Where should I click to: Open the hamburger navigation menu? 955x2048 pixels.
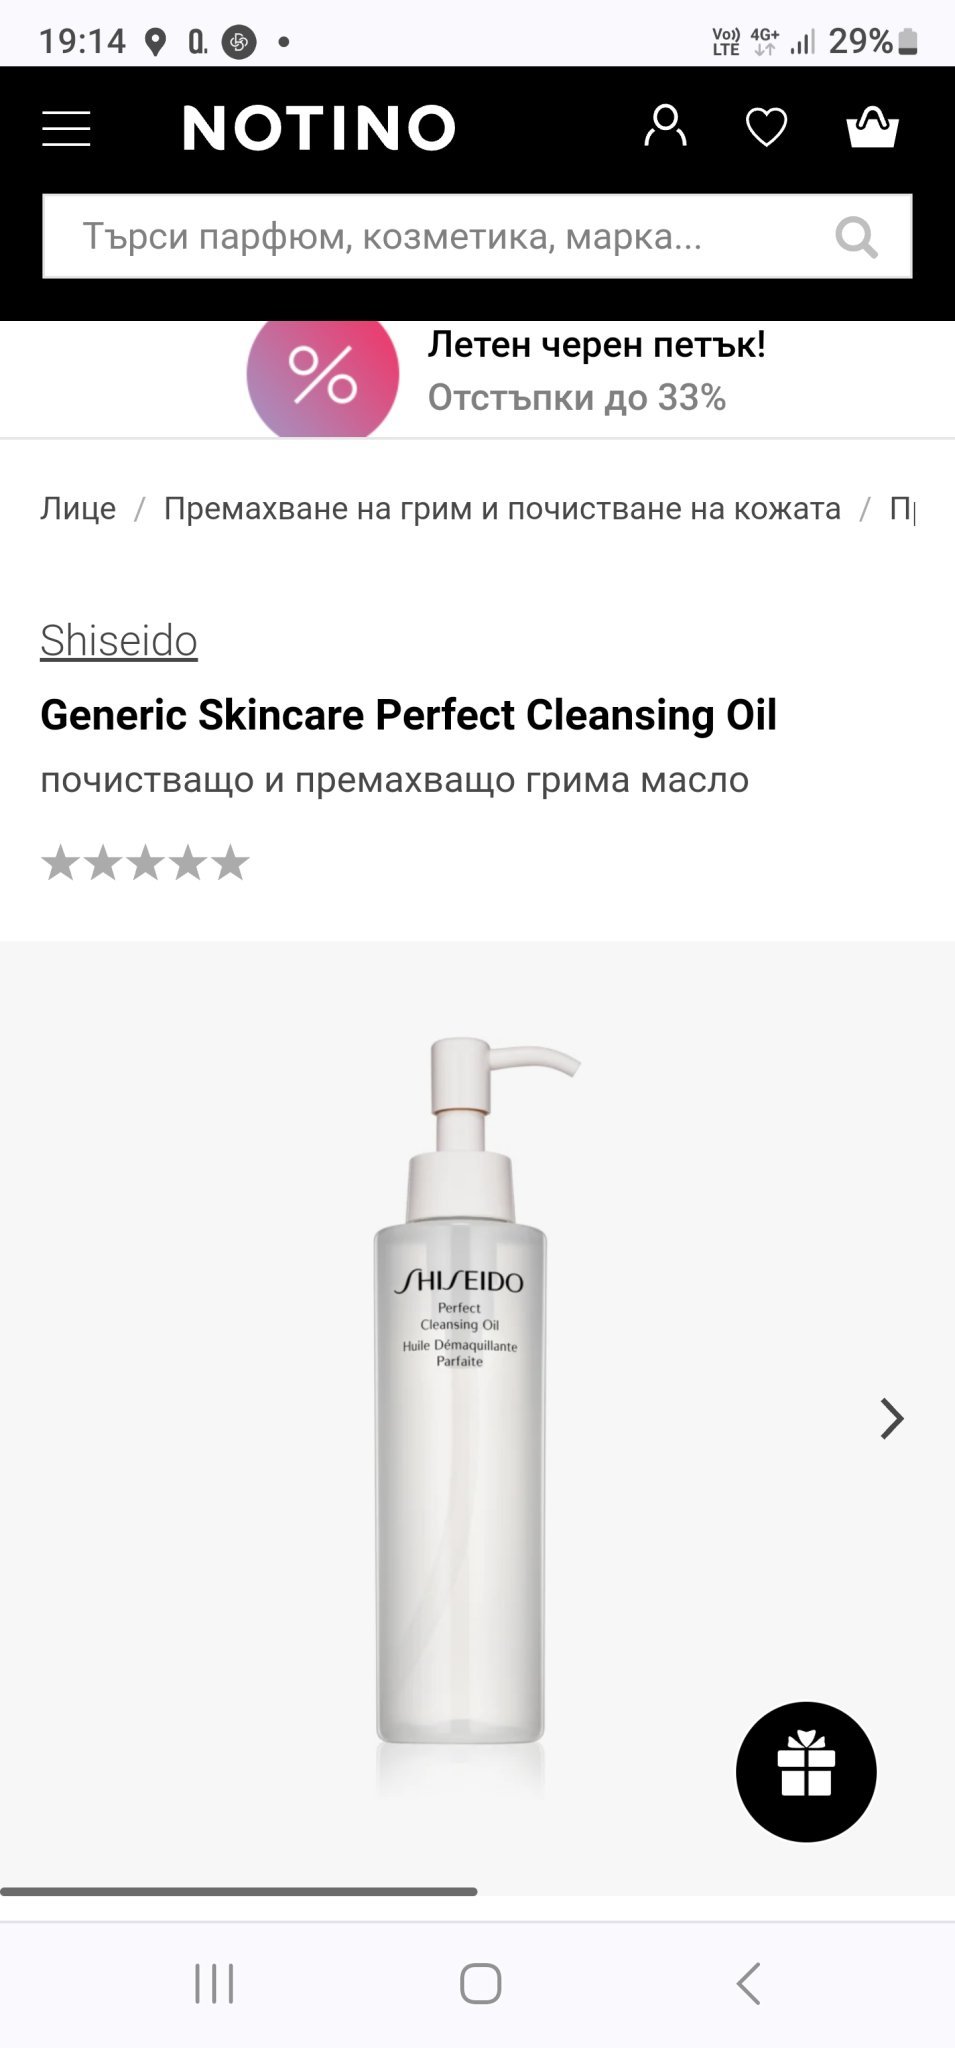66,128
